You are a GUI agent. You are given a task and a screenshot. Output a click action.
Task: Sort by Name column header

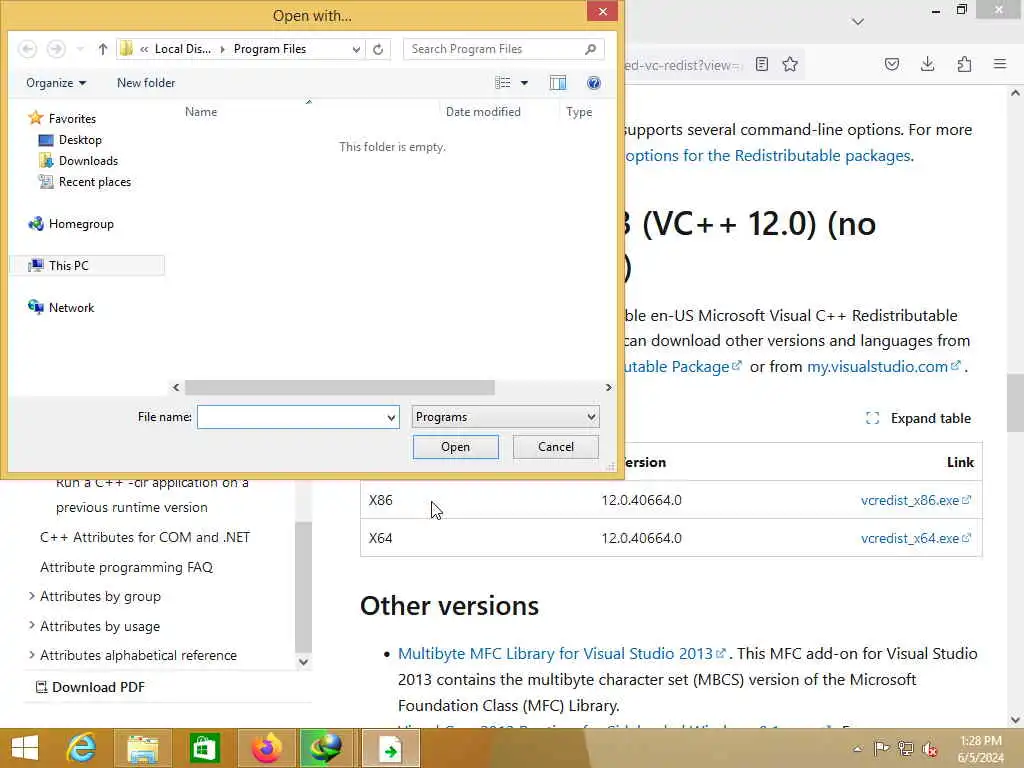click(x=200, y=112)
